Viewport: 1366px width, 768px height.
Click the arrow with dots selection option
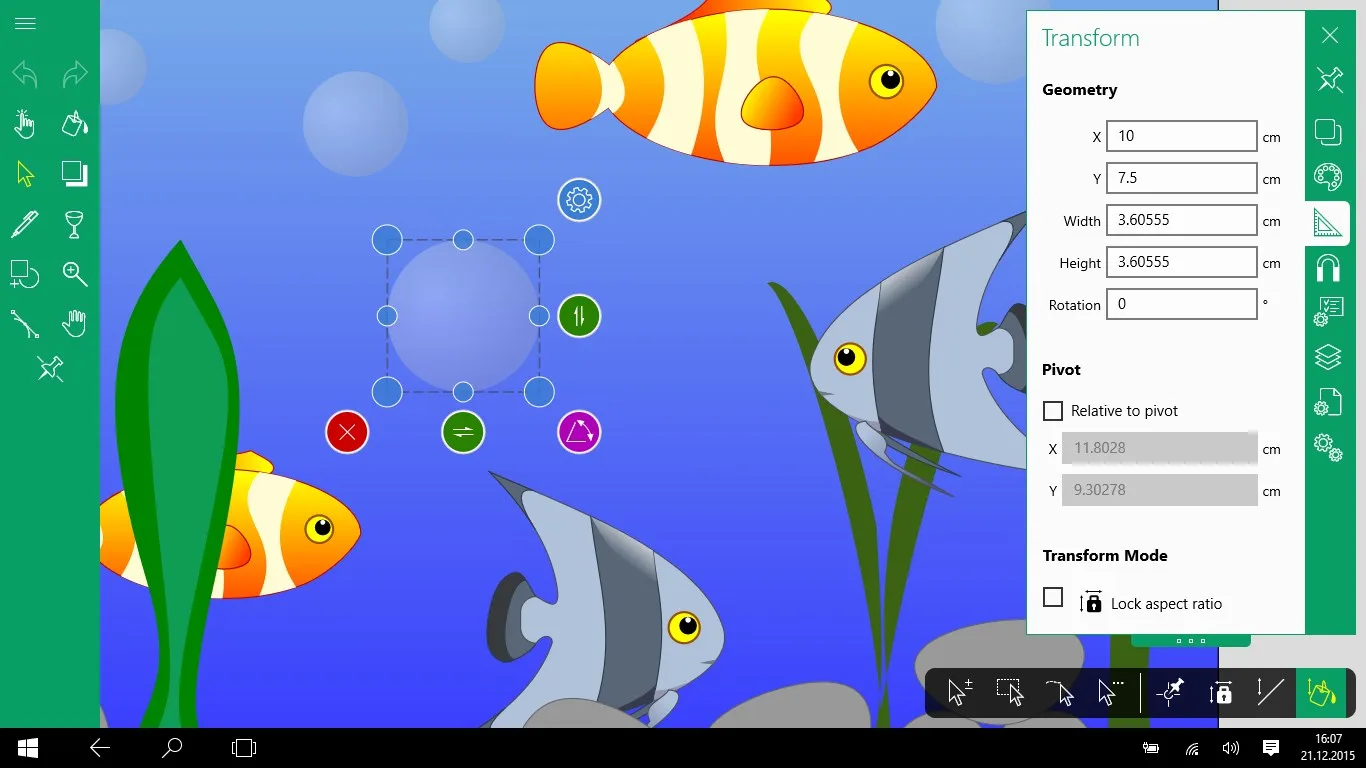pyautogui.click(x=1110, y=692)
